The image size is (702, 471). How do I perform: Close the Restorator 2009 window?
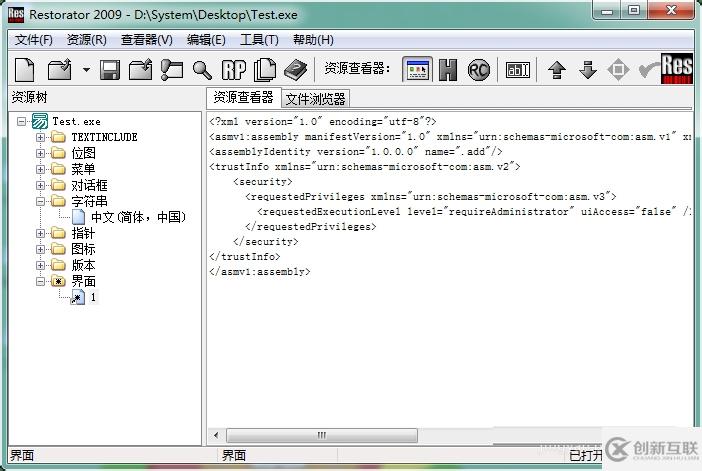coord(671,11)
